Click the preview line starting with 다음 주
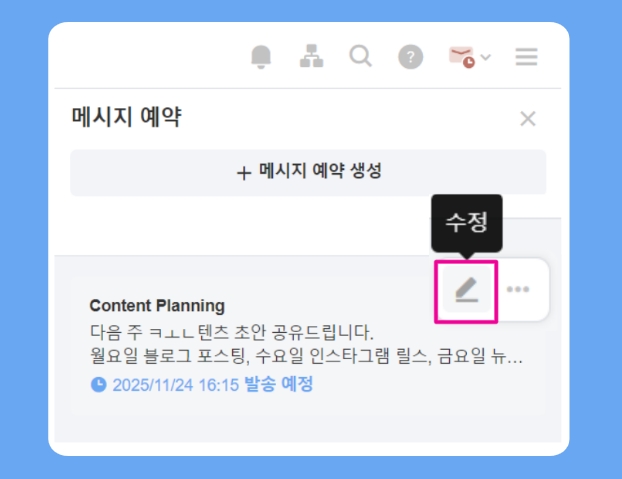The image size is (622, 479). click(x=232, y=332)
